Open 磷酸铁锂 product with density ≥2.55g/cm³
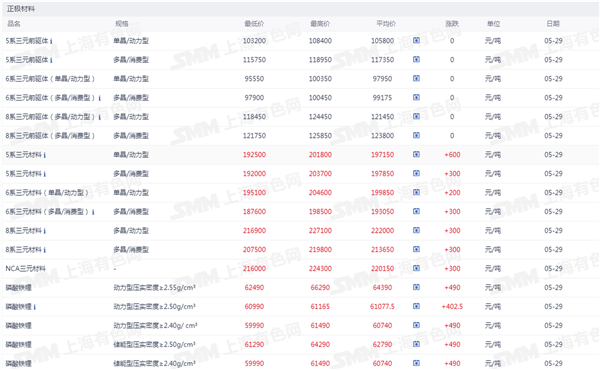The image size is (600, 370). pos(18,287)
